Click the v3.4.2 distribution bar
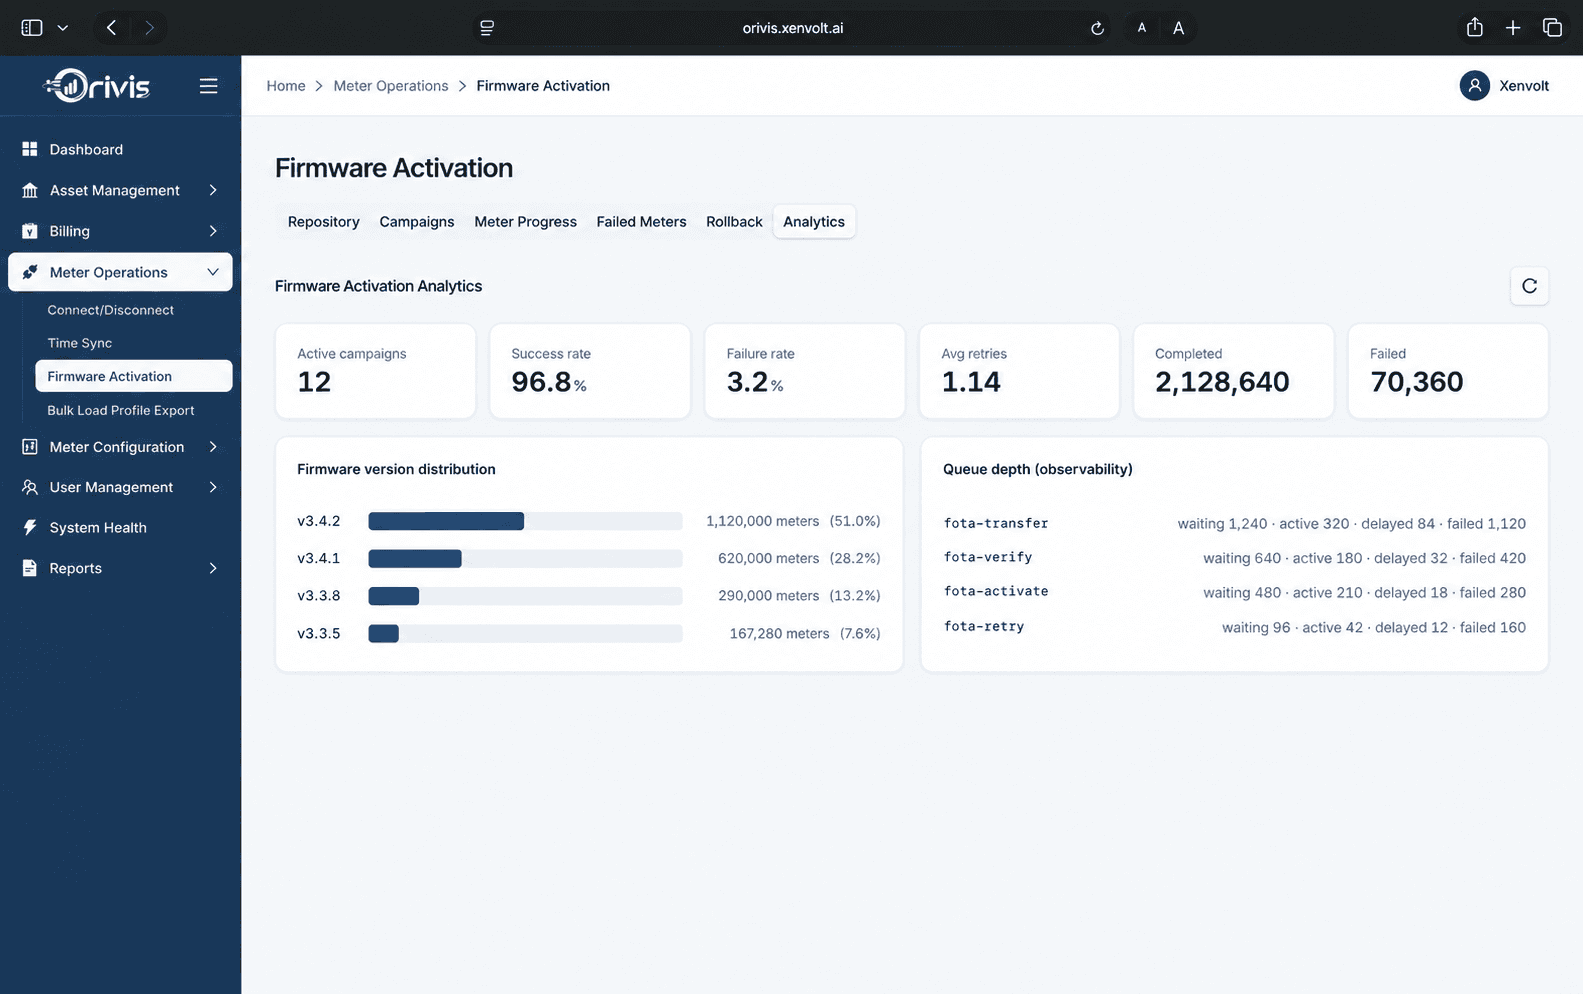 525,521
